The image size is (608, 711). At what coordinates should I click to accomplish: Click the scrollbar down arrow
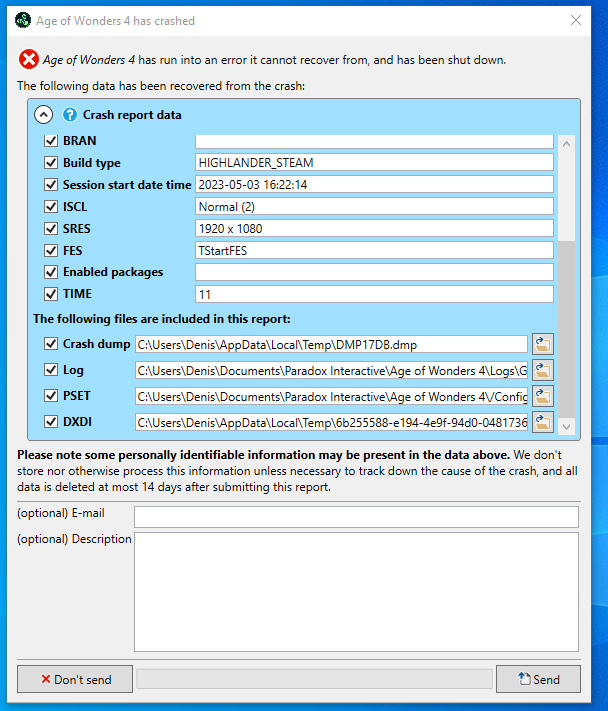[566, 426]
